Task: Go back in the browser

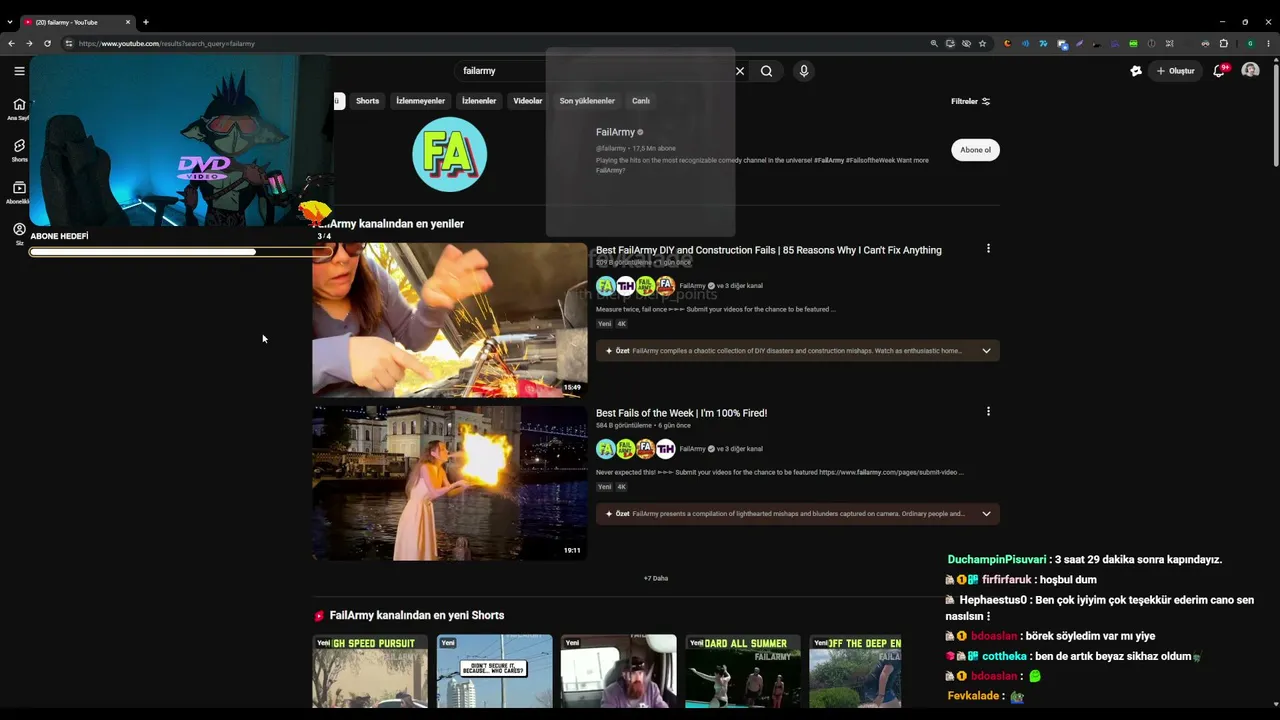Action: [11, 43]
